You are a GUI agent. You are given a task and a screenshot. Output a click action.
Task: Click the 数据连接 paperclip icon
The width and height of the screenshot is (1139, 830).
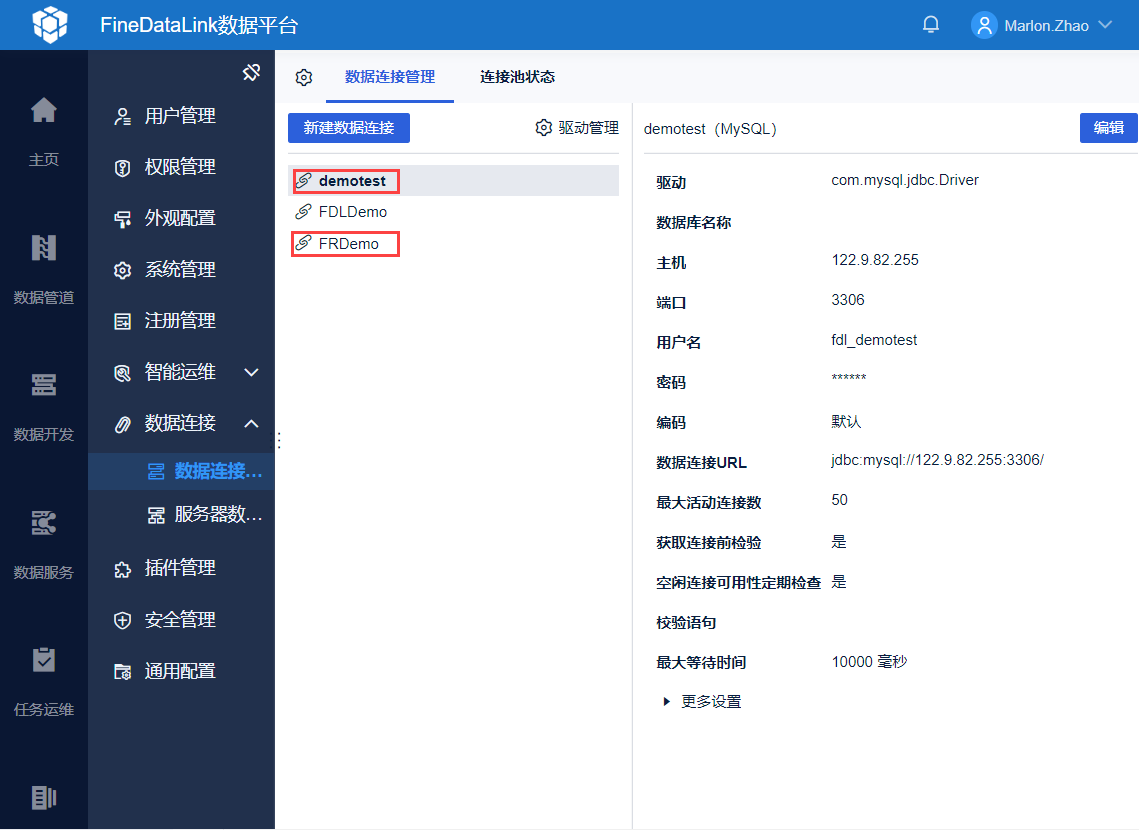123,424
